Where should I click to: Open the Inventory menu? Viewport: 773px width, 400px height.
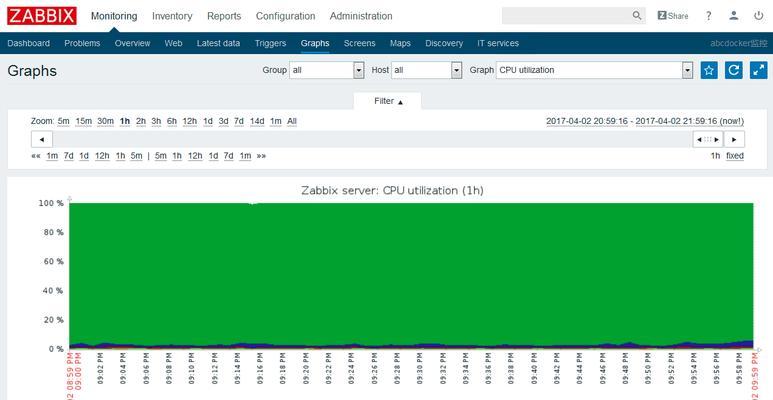(172, 16)
